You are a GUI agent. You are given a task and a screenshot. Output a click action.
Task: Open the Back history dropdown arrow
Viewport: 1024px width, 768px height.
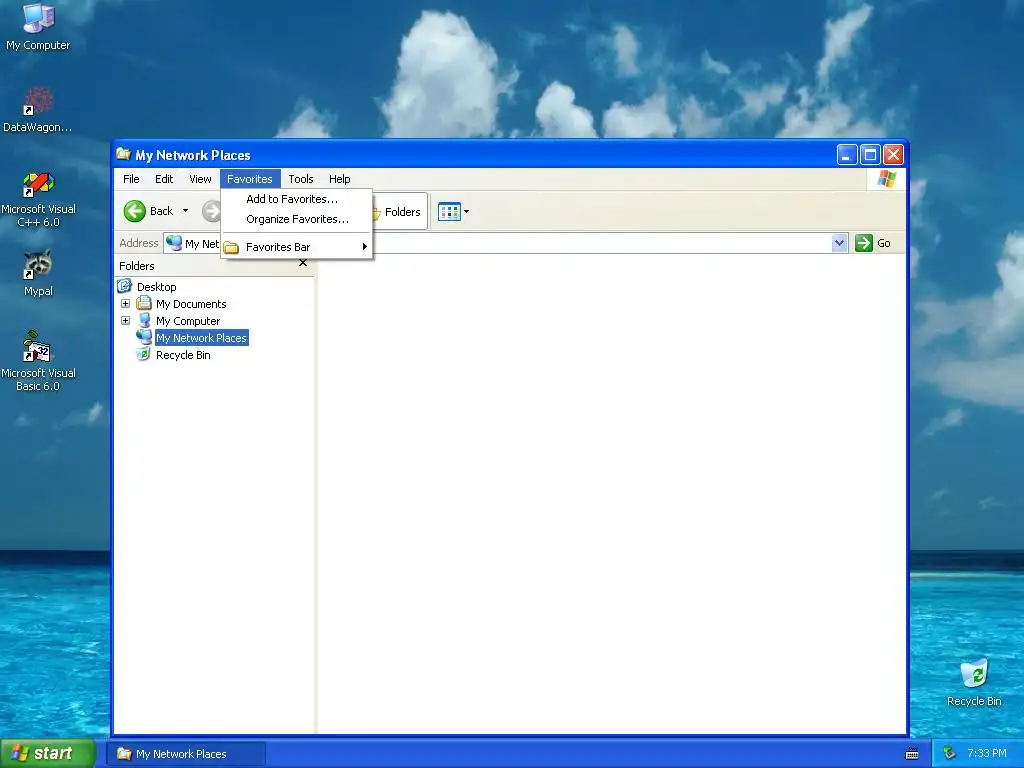click(185, 211)
